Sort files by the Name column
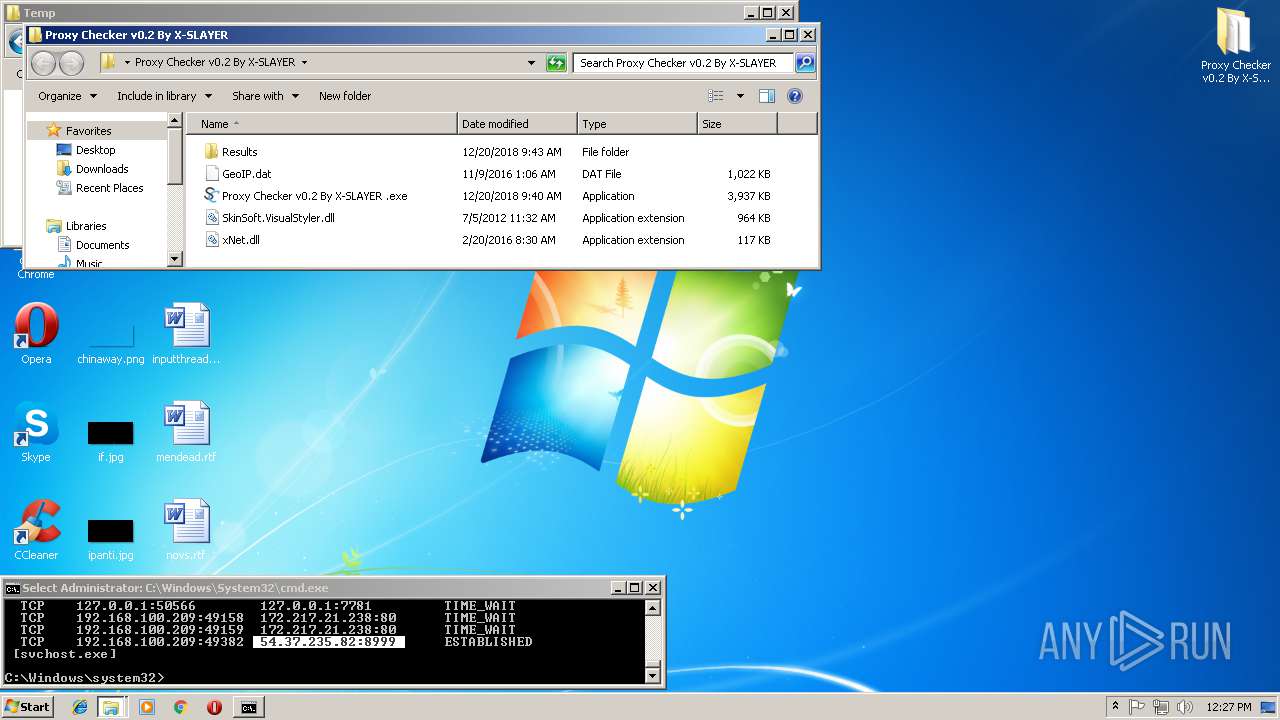 click(x=321, y=124)
